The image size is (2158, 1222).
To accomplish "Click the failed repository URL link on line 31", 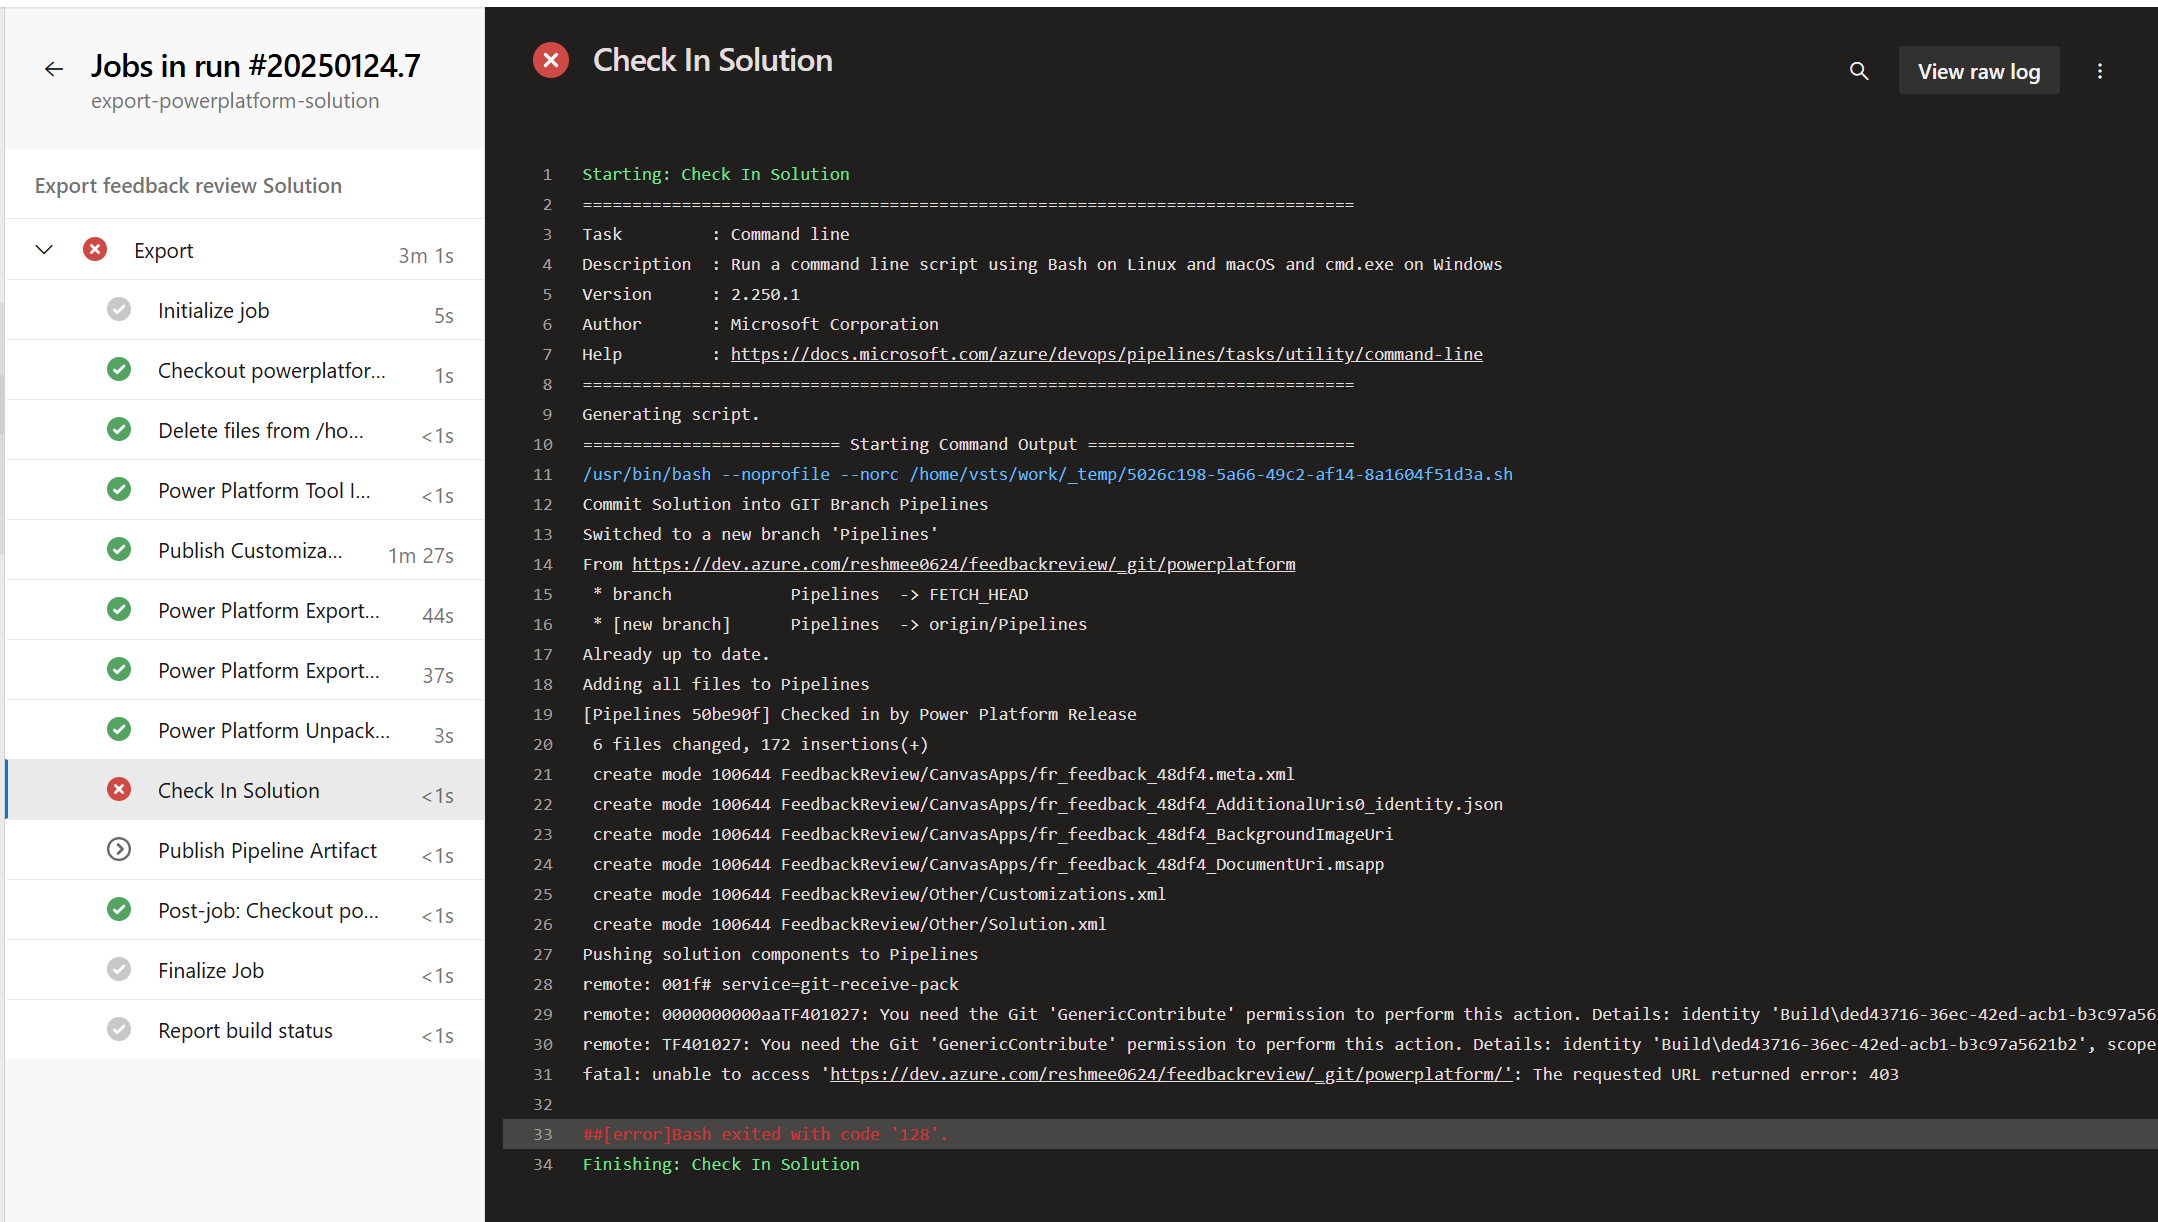I will tap(1170, 1073).
